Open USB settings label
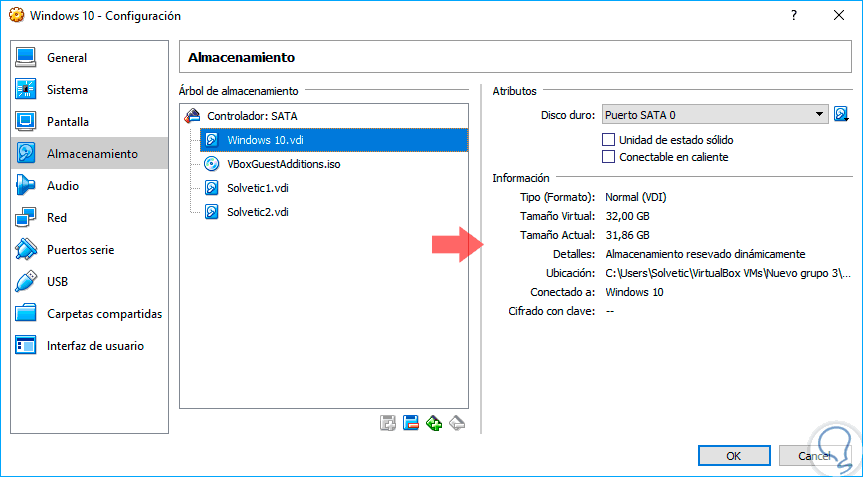Image resolution: width=863 pixels, height=477 pixels. point(57,282)
